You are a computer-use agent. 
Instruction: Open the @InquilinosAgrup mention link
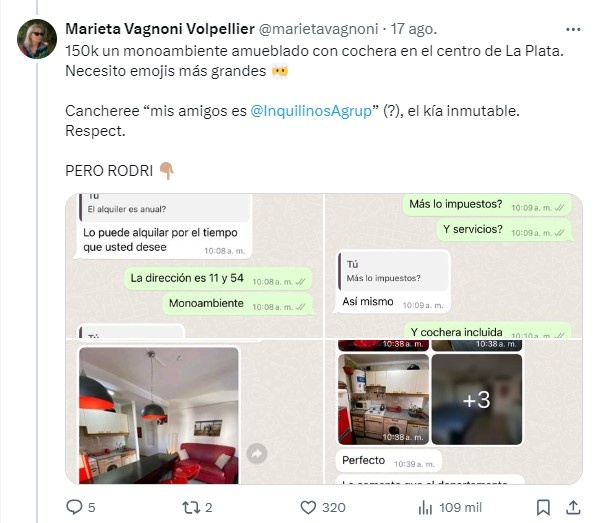[x=311, y=111]
